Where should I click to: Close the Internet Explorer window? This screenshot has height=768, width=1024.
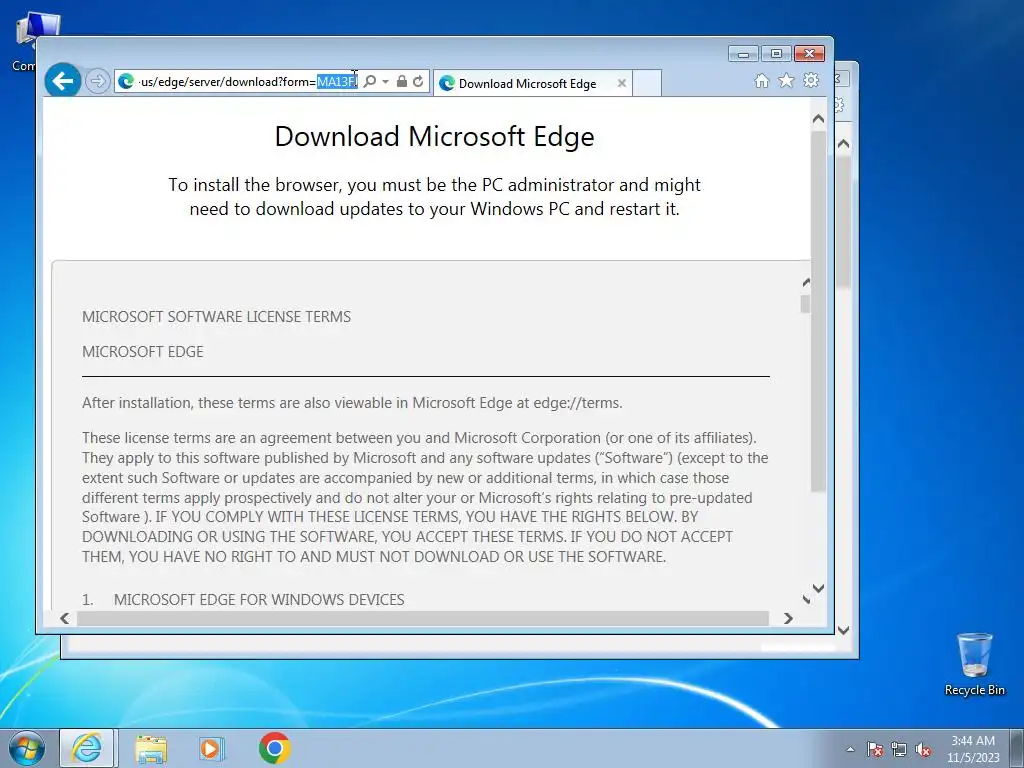809,54
